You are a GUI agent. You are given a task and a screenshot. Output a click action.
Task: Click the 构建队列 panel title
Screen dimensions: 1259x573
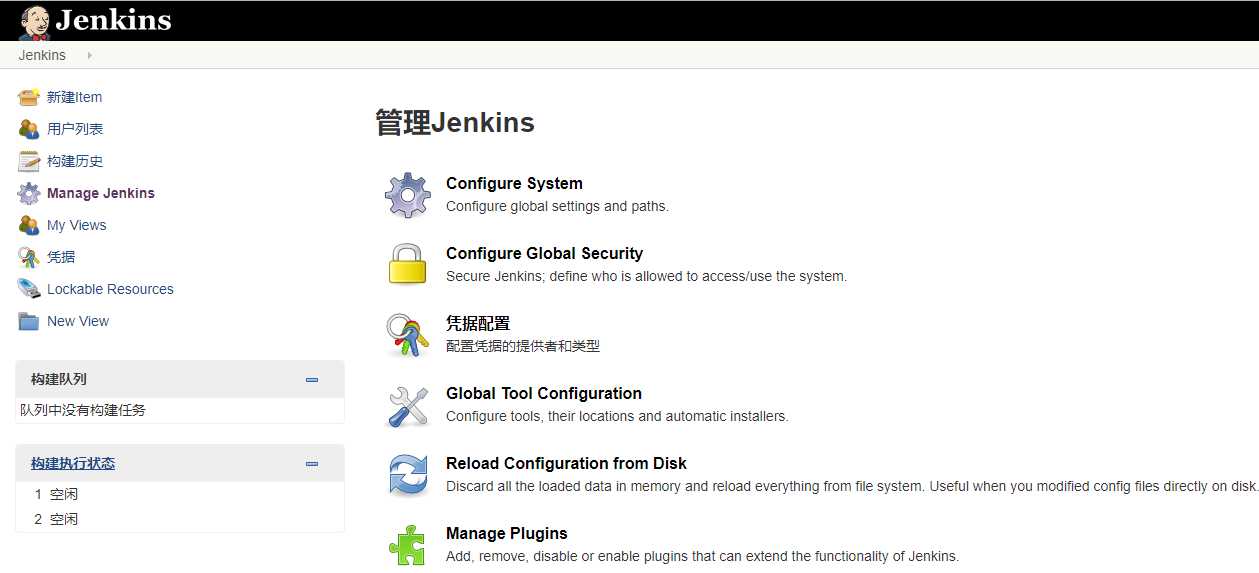pos(59,379)
